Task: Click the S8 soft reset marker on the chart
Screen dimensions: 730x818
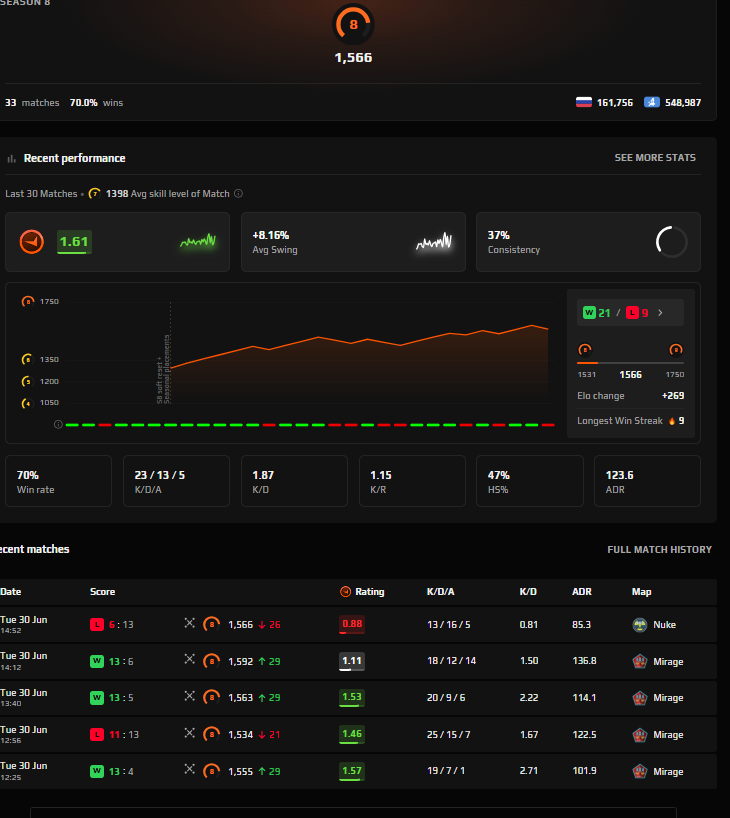Action: tap(164, 369)
